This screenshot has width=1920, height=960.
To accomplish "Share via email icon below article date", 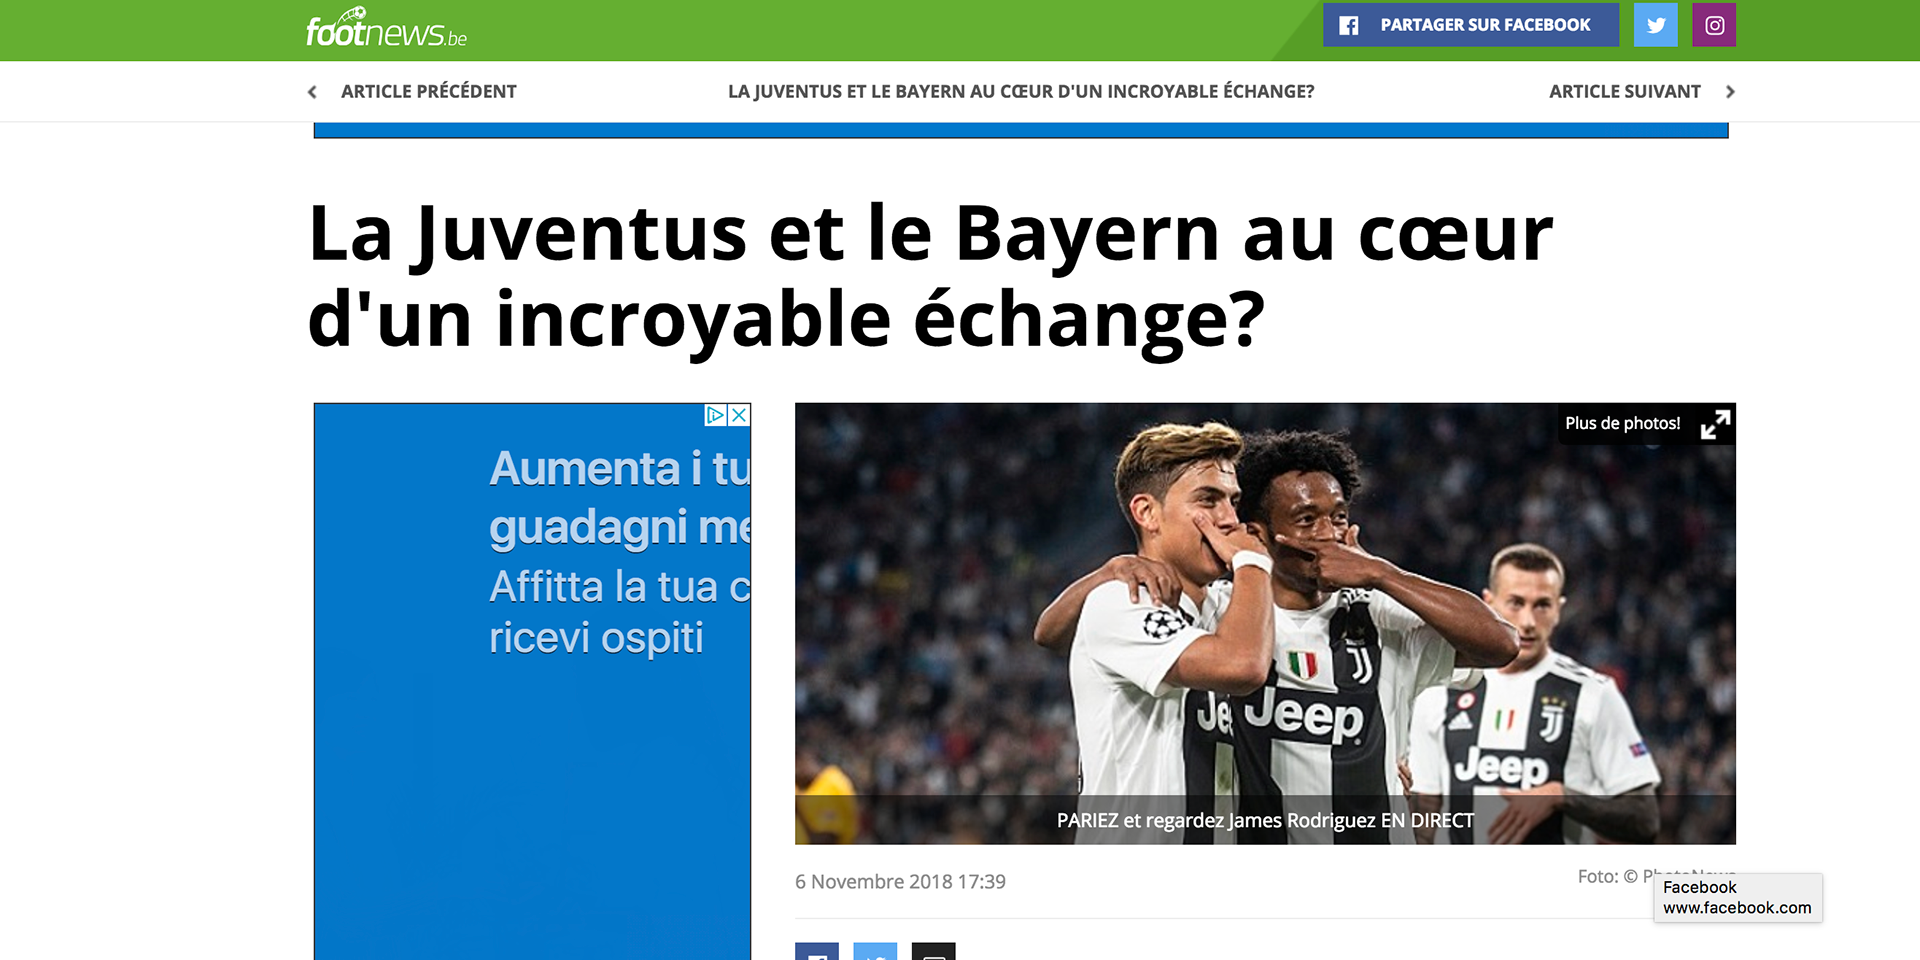I will click(x=934, y=952).
